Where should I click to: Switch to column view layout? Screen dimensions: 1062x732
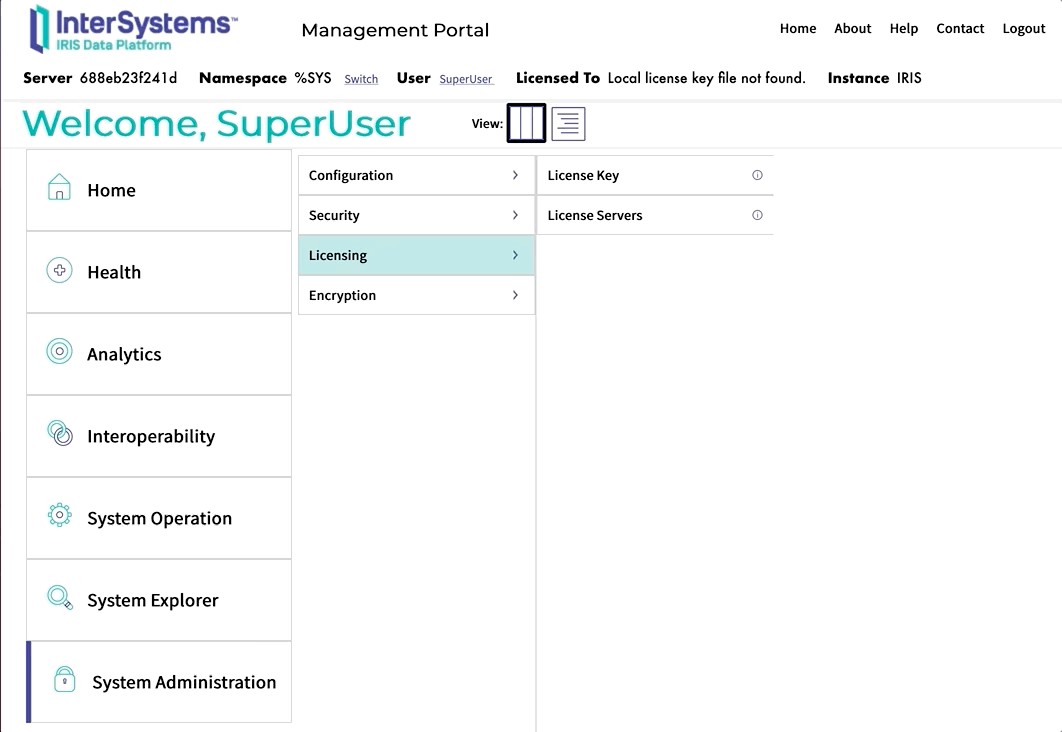pos(526,124)
